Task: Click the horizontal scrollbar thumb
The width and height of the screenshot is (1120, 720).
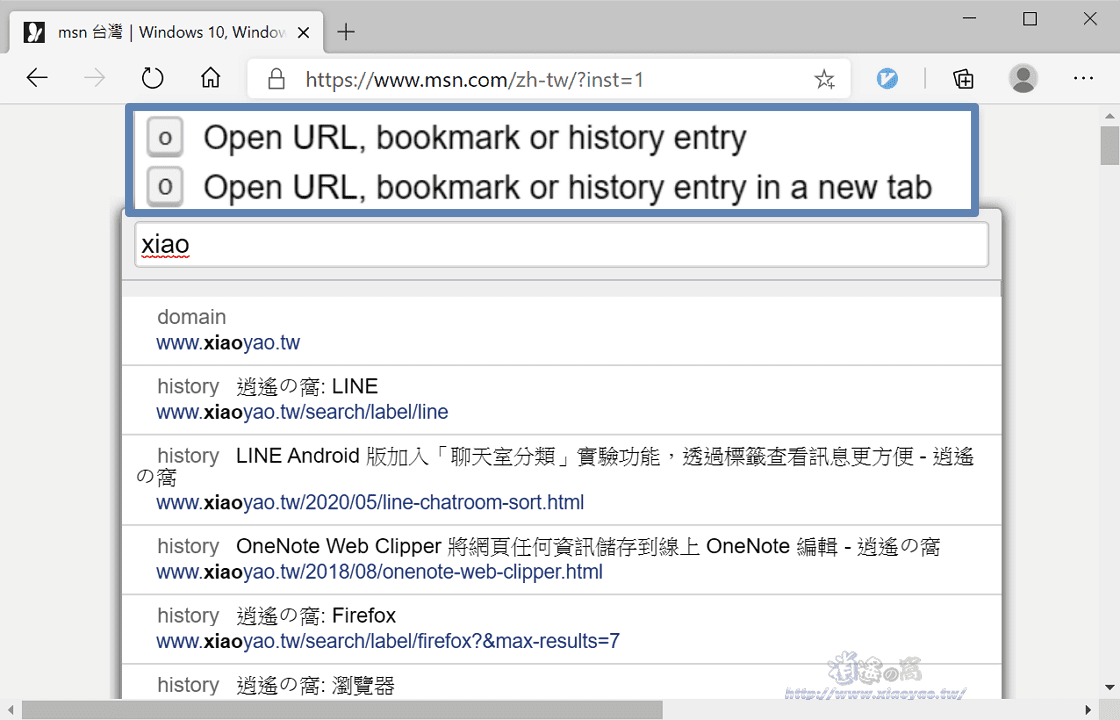Action: coord(342,710)
